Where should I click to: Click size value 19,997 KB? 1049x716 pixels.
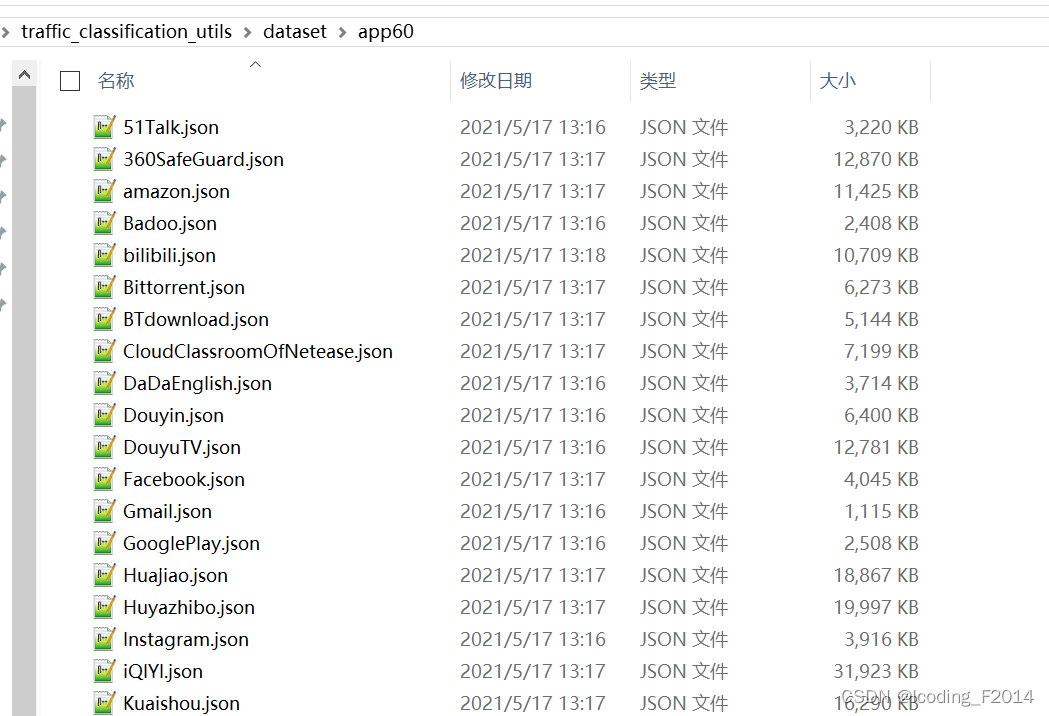point(876,607)
